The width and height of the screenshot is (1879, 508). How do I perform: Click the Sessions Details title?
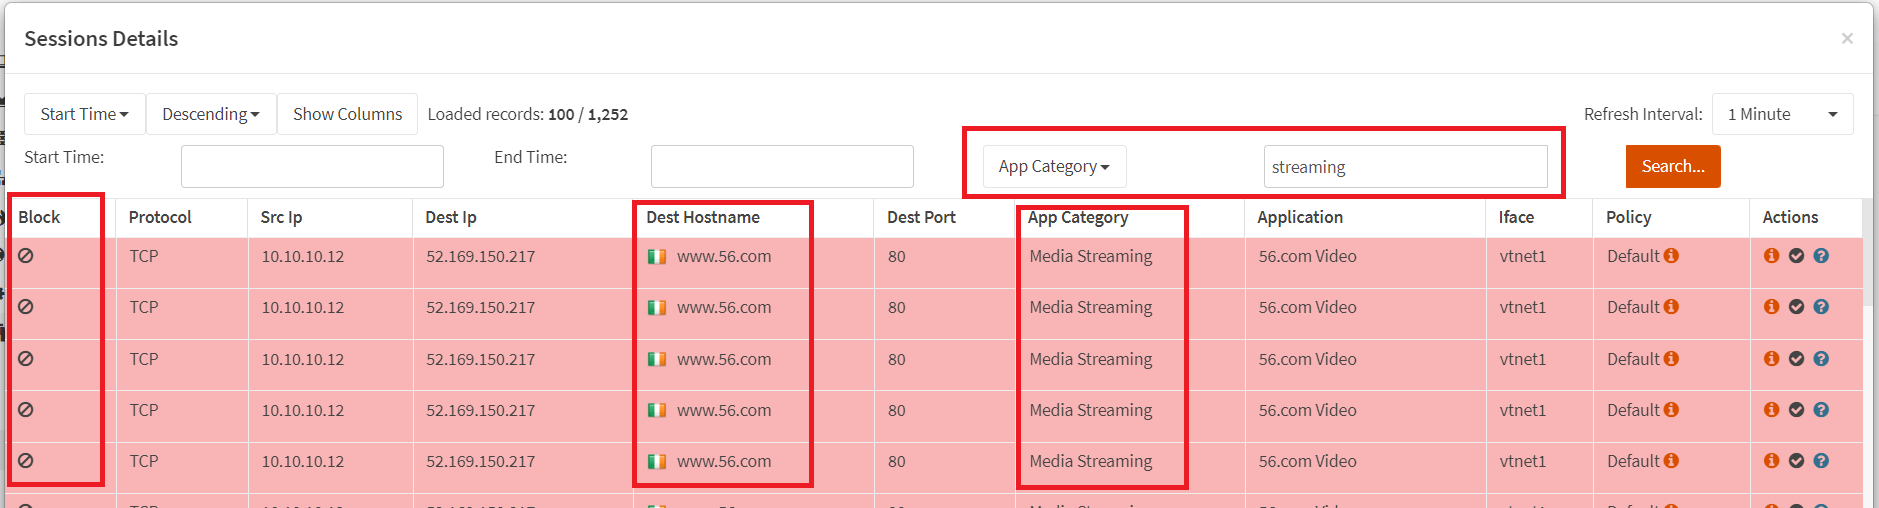coord(101,38)
